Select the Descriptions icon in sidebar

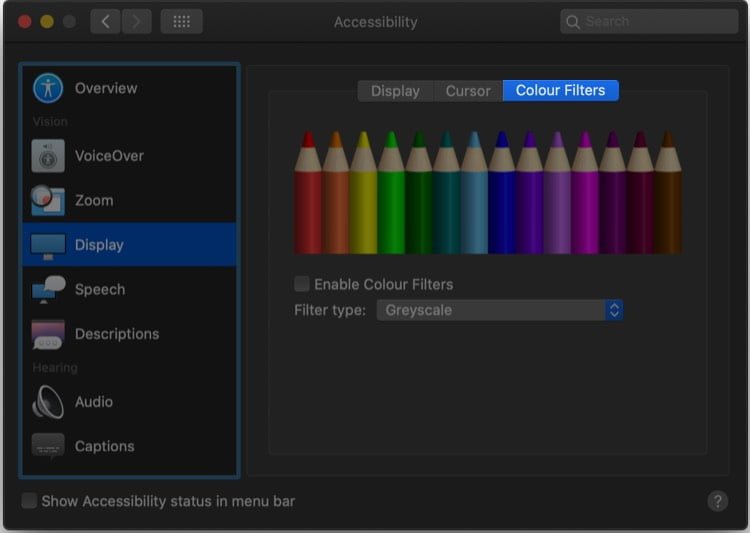(48, 334)
